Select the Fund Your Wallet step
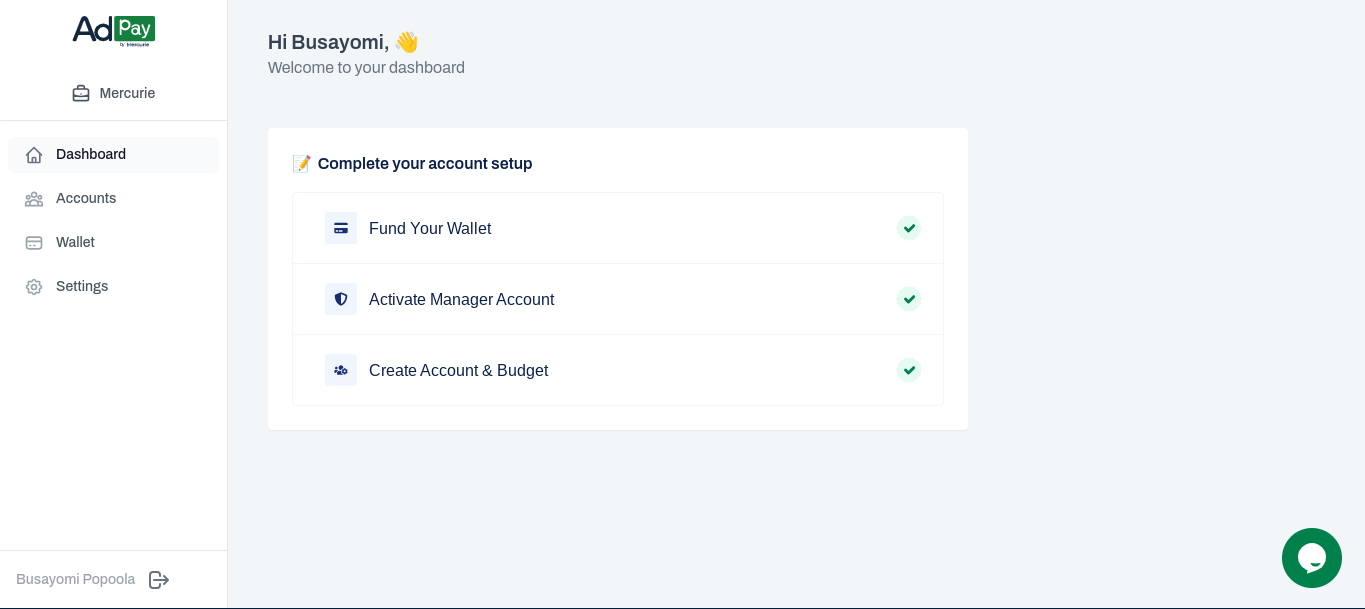This screenshot has width=1365, height=609. (430, 228)
